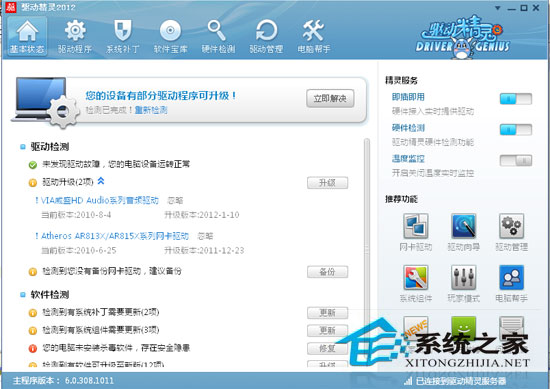Viewport: 550px width, 389px height.
Task: Open the 玩家模式 sliders icon
Action: (463, 283)
